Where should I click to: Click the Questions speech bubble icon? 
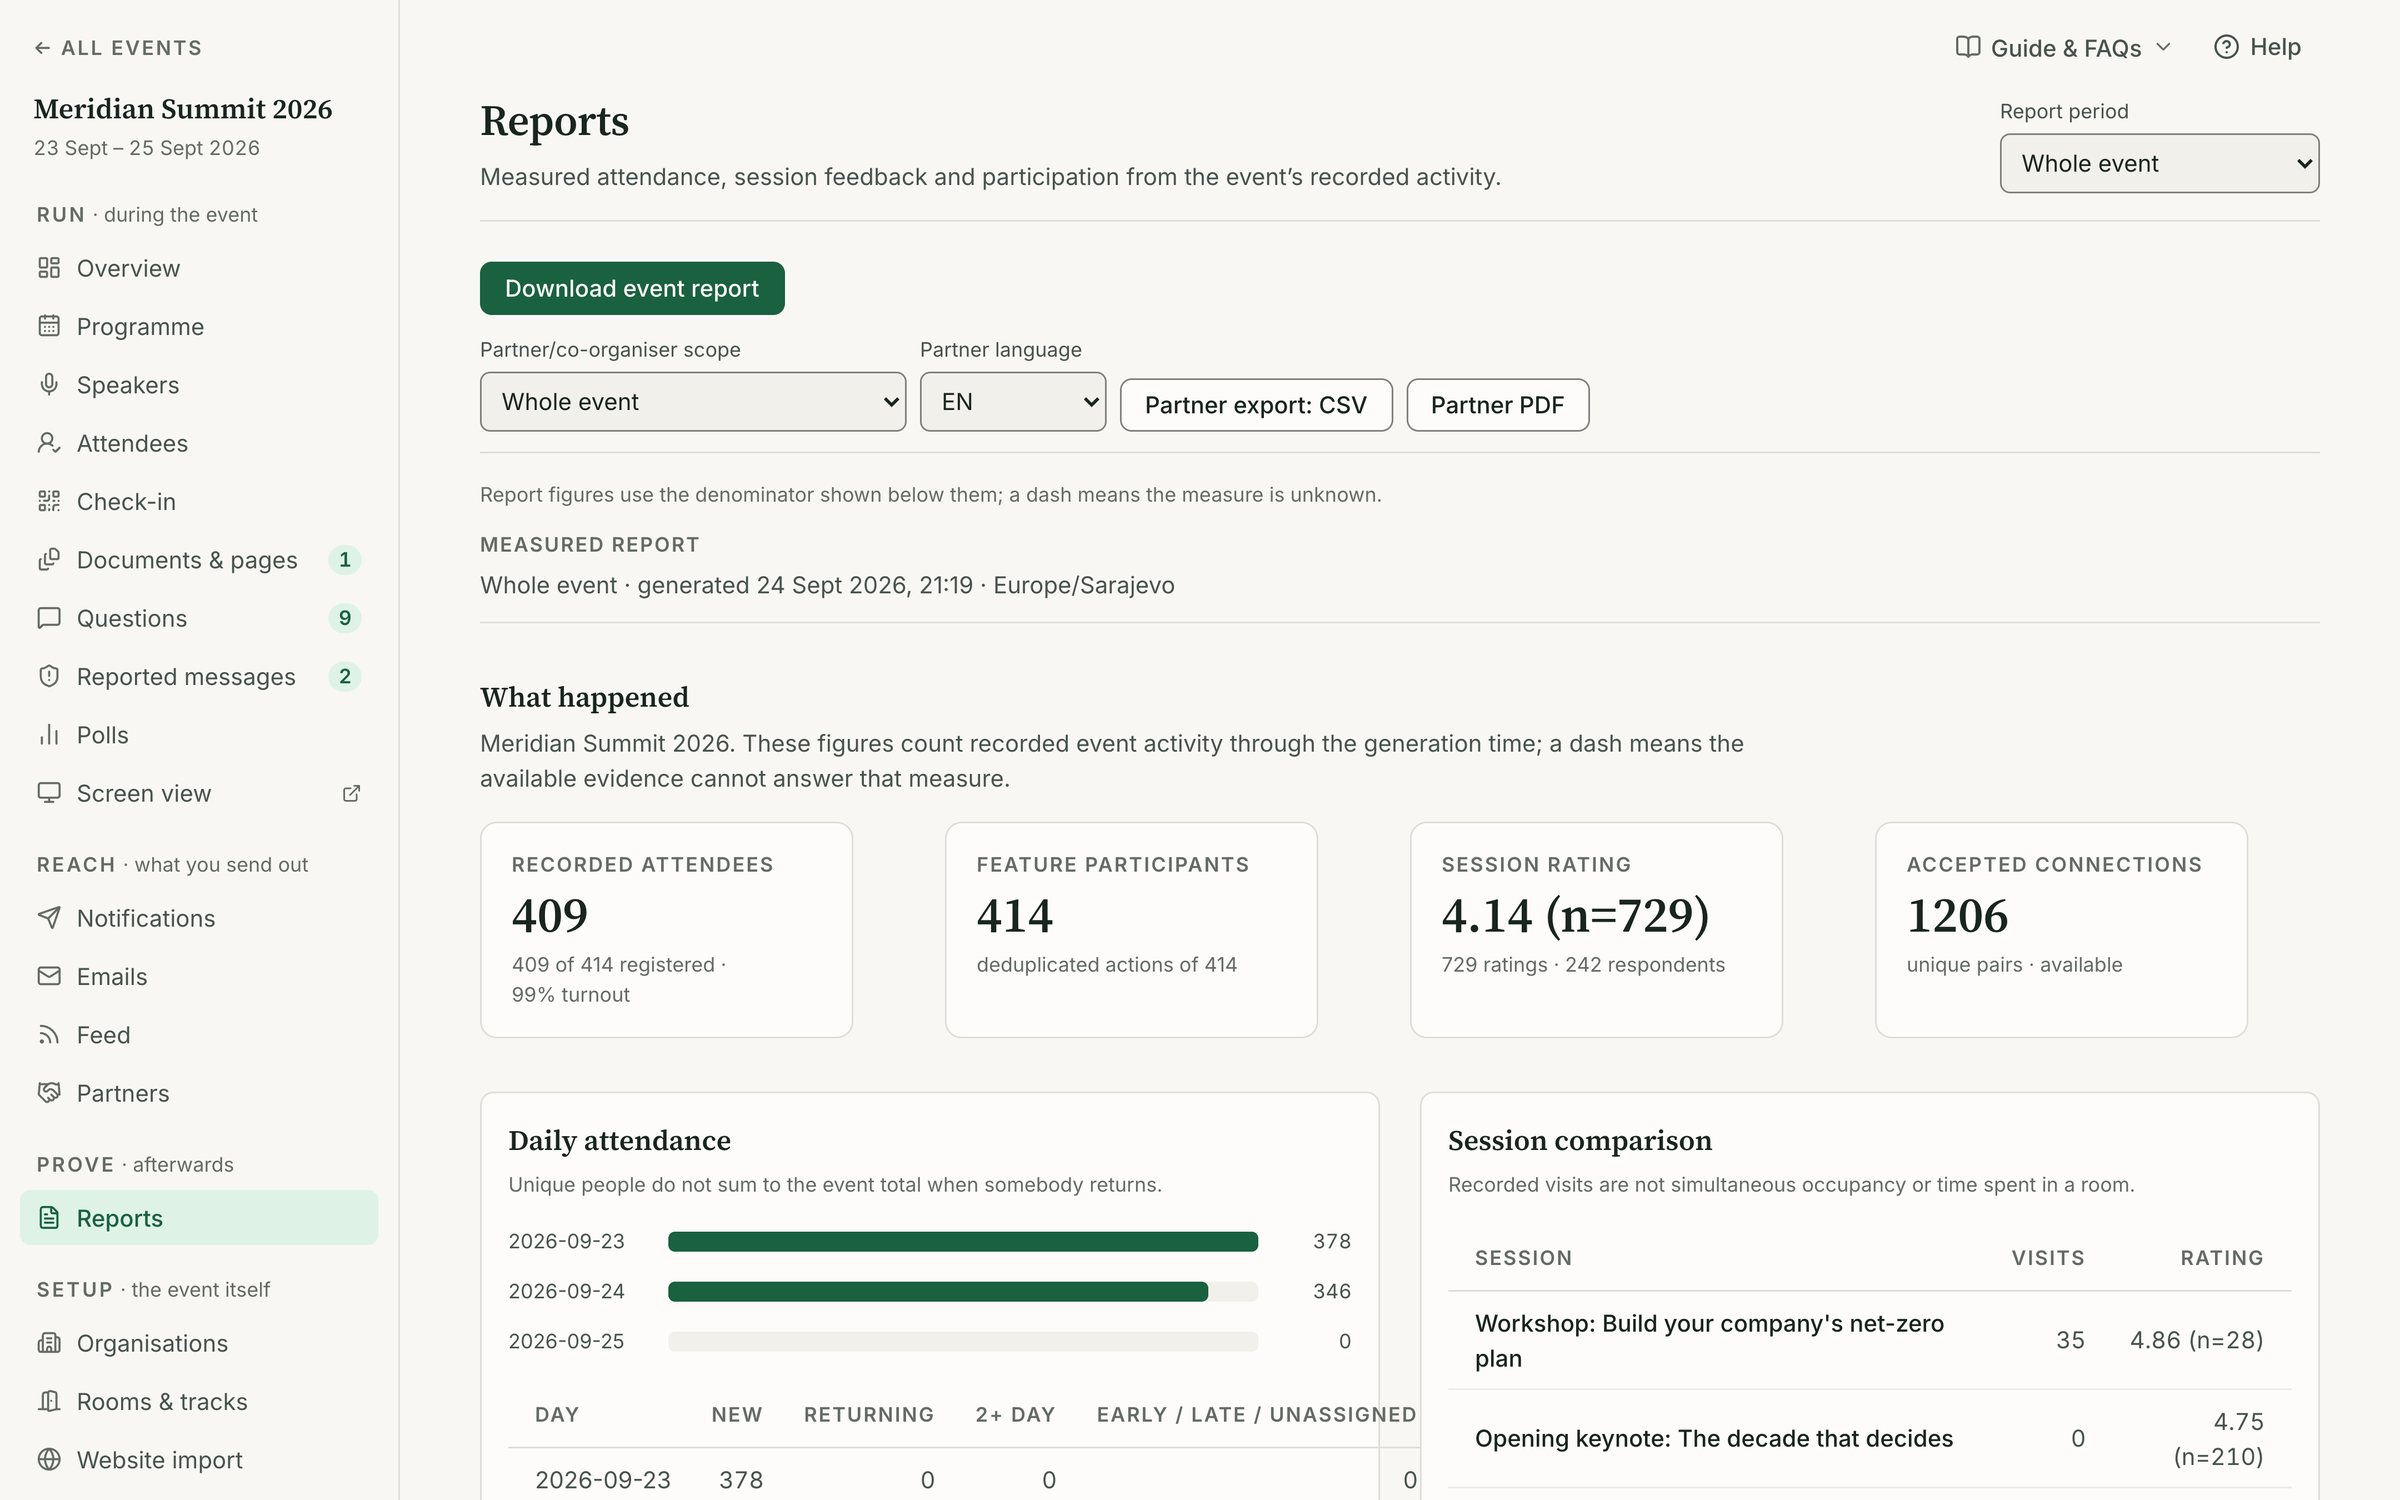click(x=49, y=618)
